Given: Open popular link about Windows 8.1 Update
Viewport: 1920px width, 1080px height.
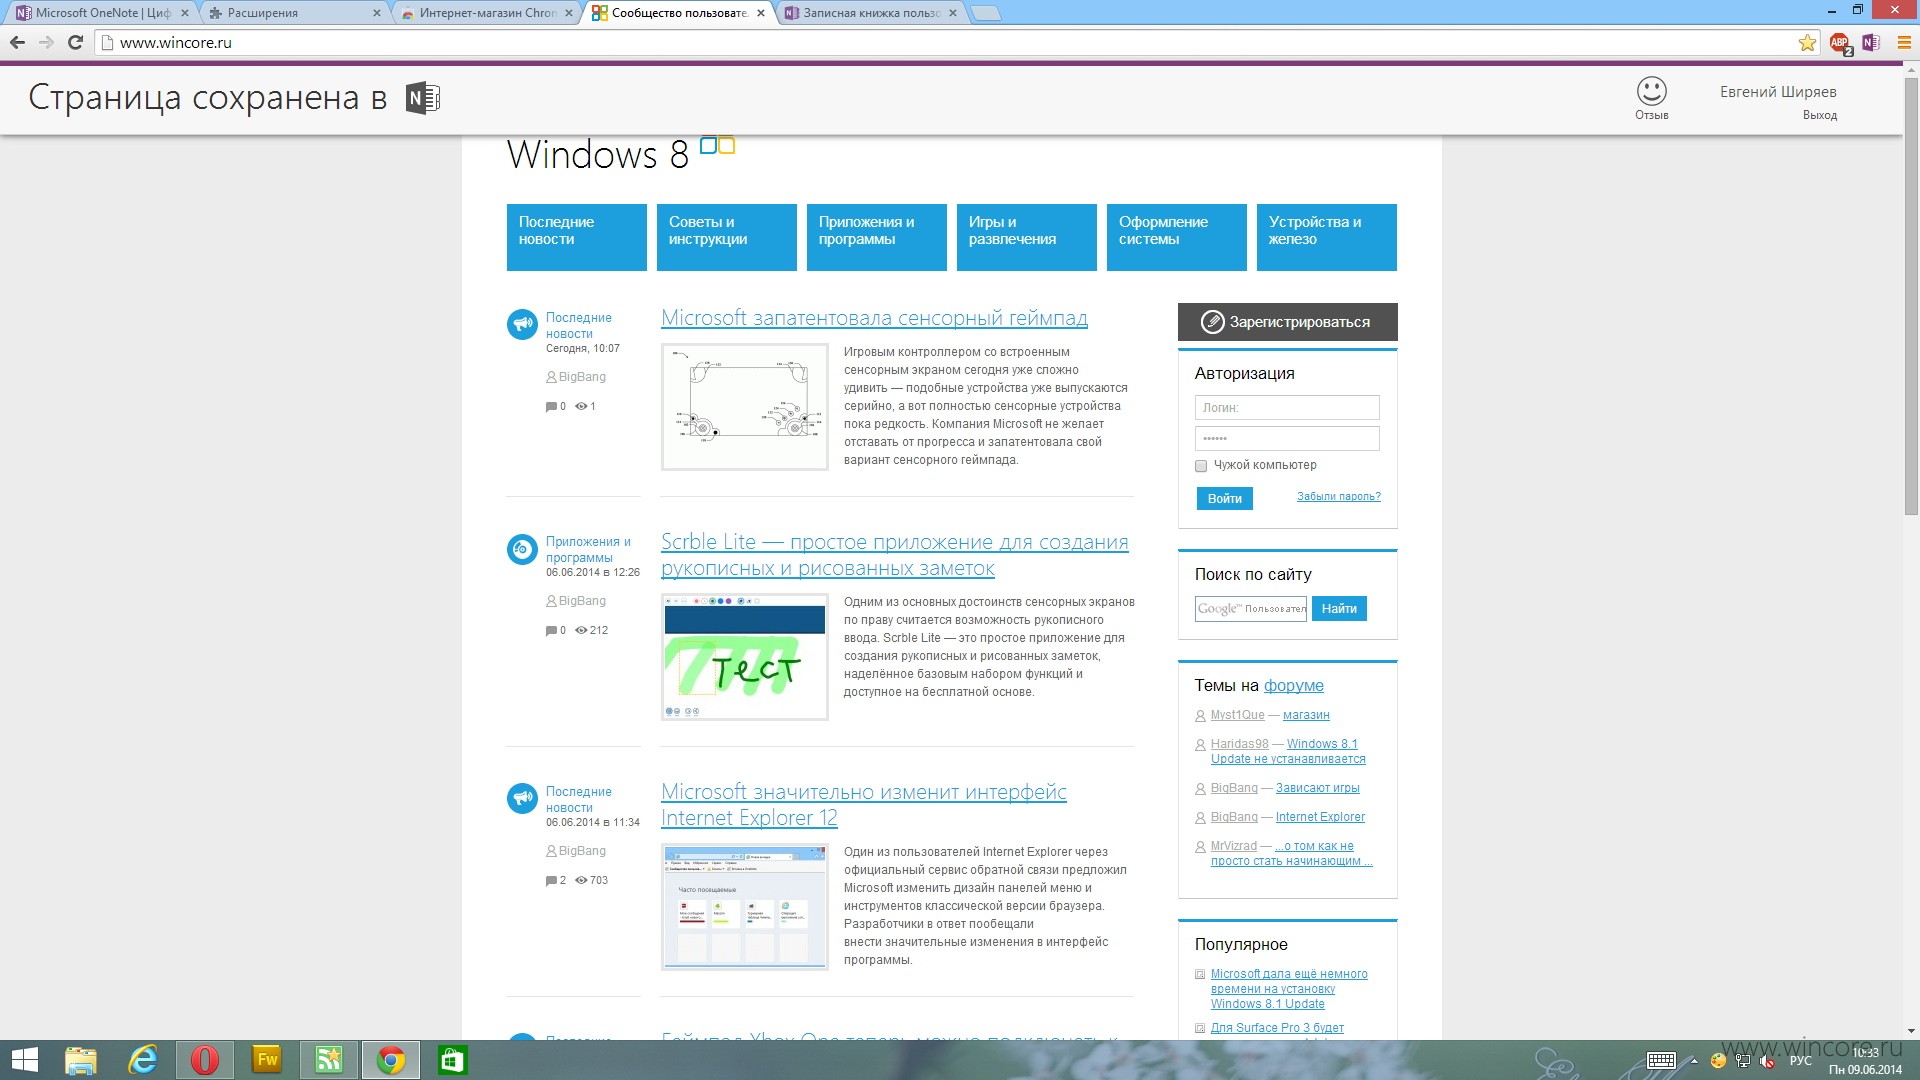Looking at the screenshot, I should pyautogui.click(x=1289, y=989).
